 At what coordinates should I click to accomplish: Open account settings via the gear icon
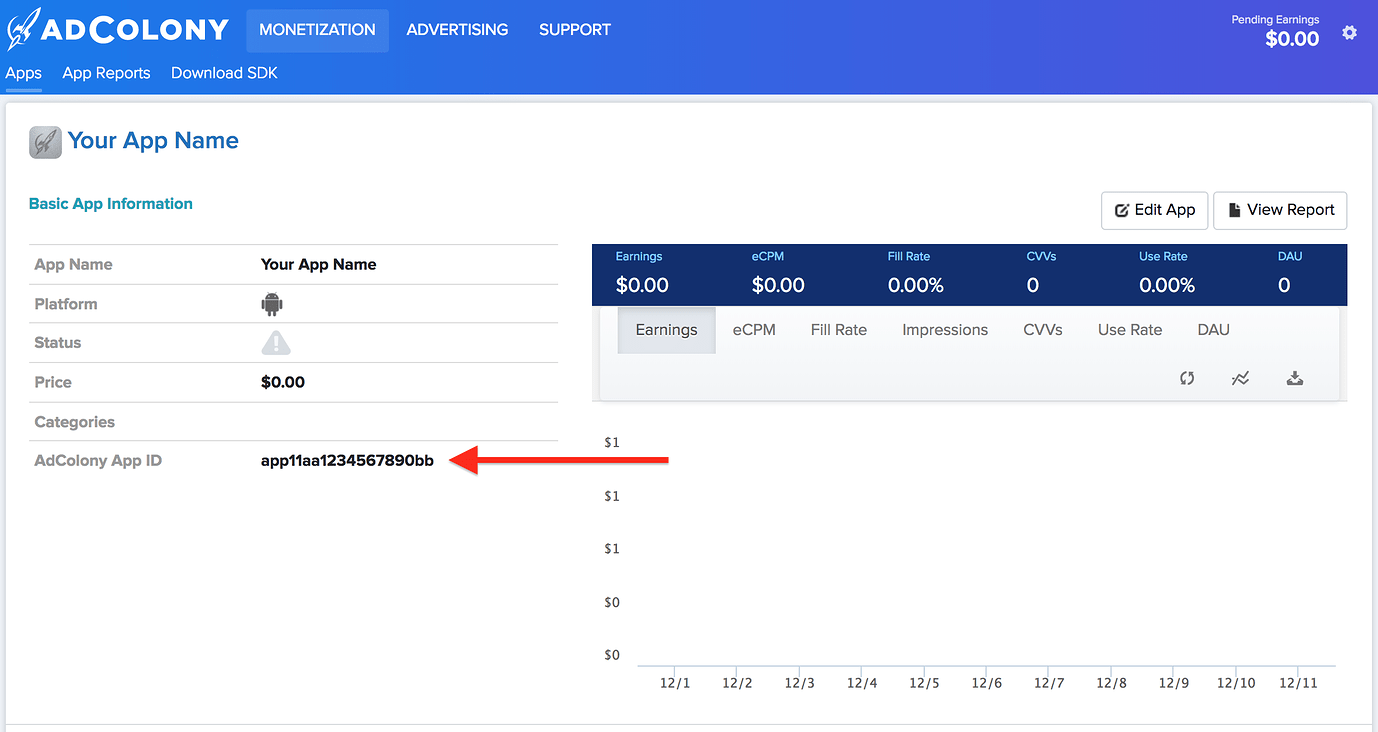pos(1349,32)
